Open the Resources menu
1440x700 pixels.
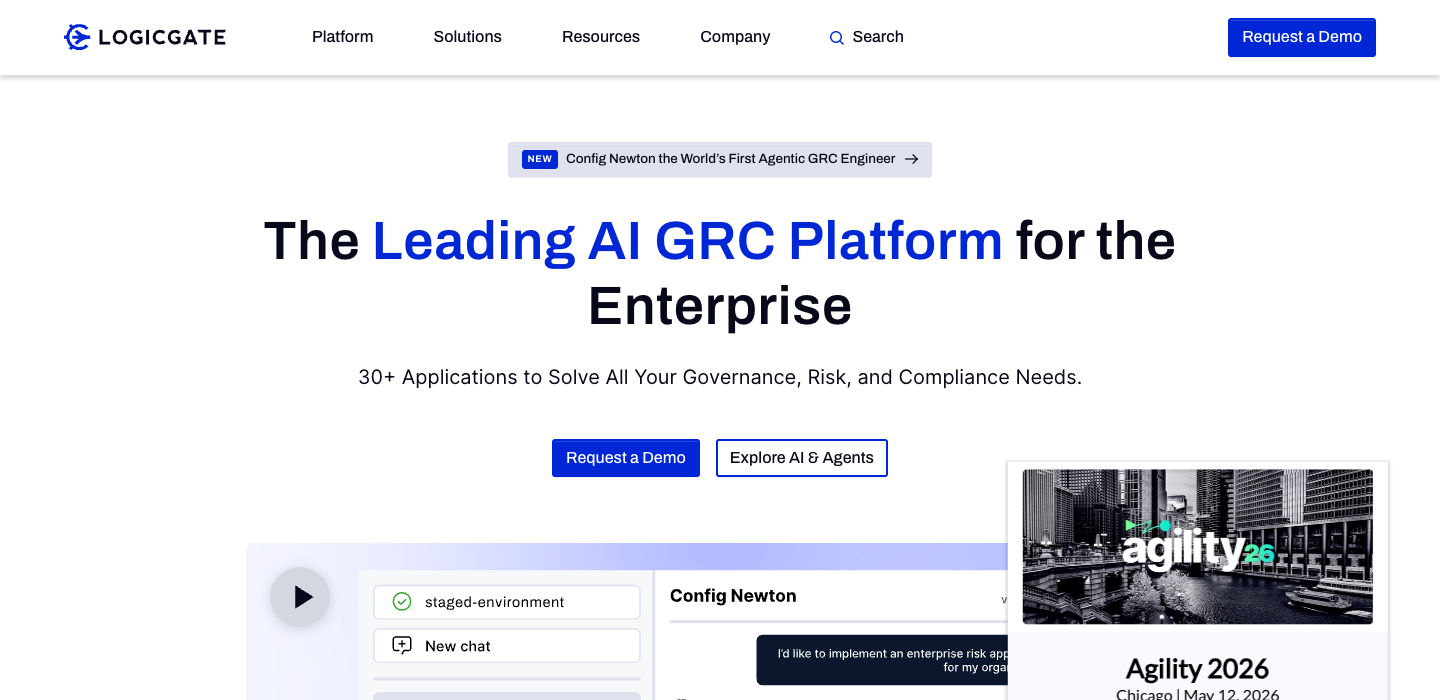[x=601, y=37]
